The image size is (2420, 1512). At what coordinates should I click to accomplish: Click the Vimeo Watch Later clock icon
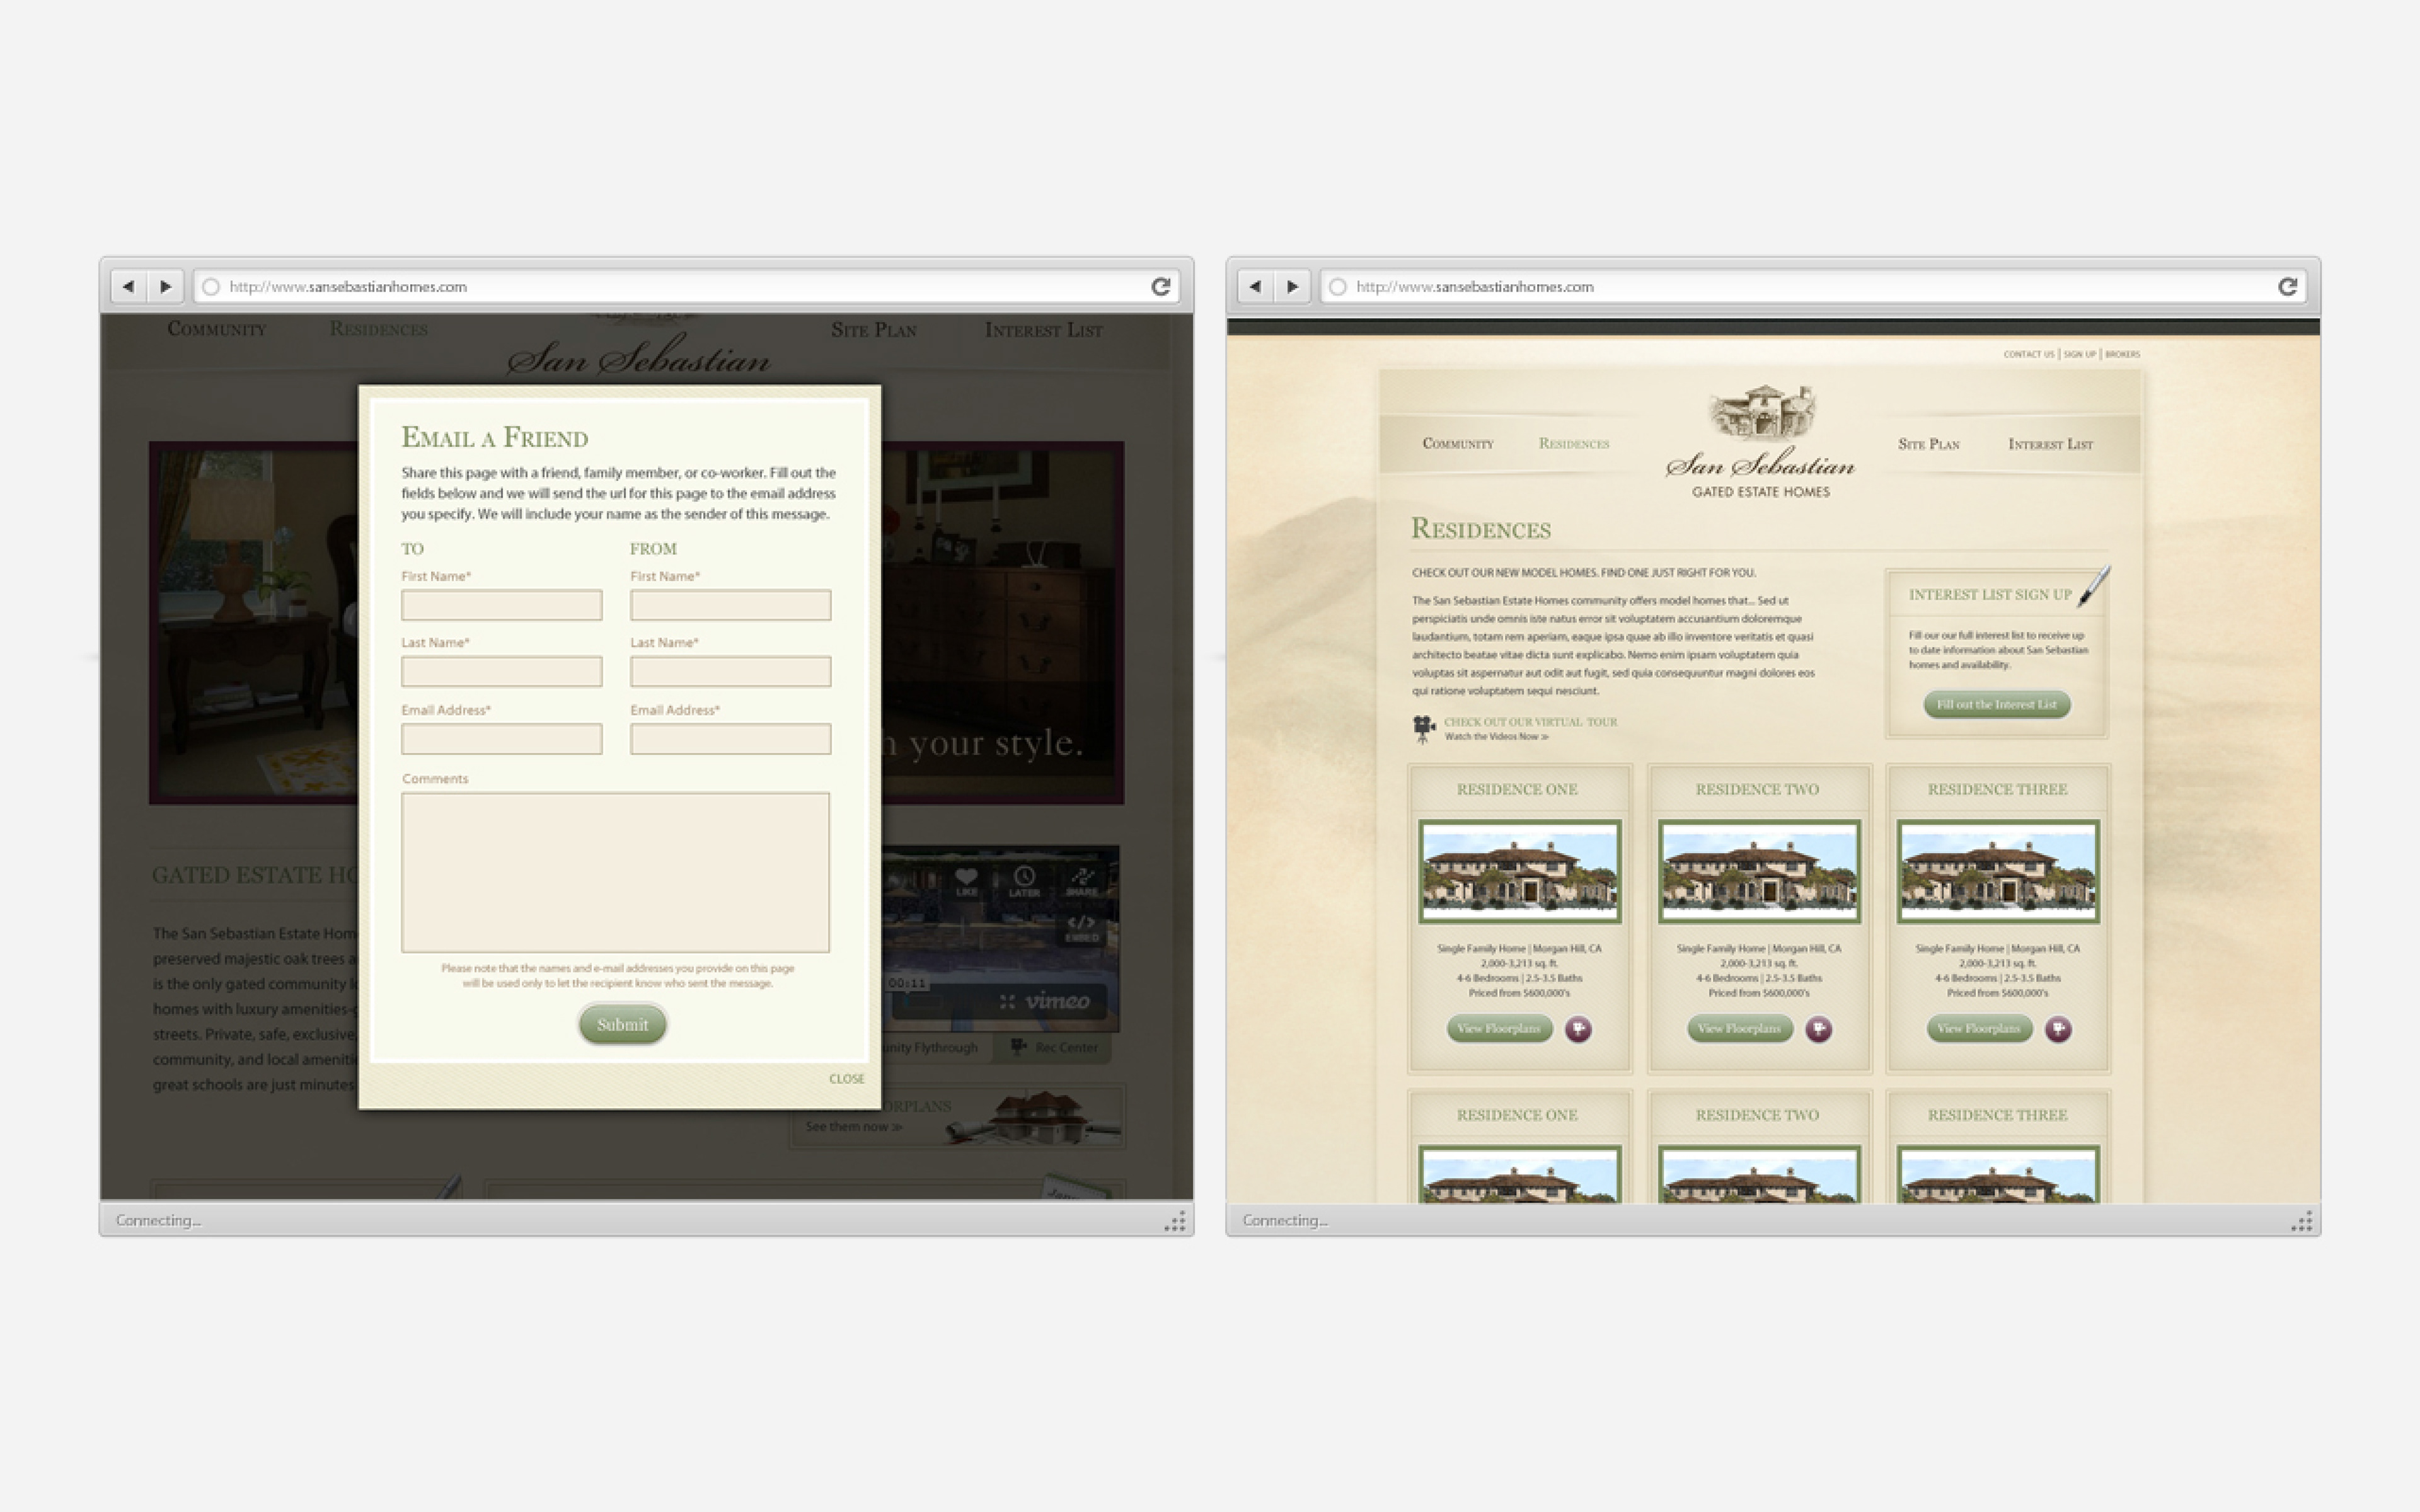(x=1024, y=881)
